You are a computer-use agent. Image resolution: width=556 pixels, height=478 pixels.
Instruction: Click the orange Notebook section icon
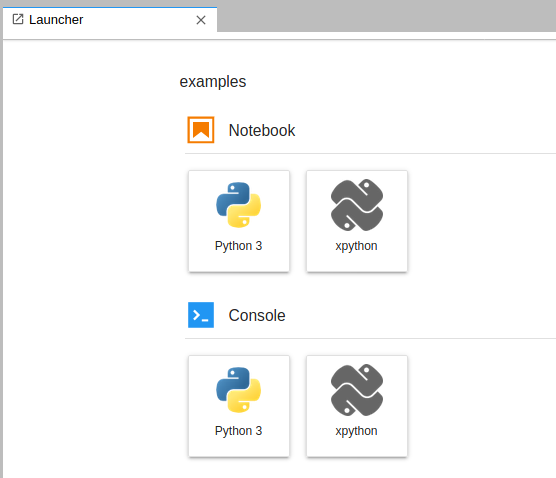(x=201, y=130)
